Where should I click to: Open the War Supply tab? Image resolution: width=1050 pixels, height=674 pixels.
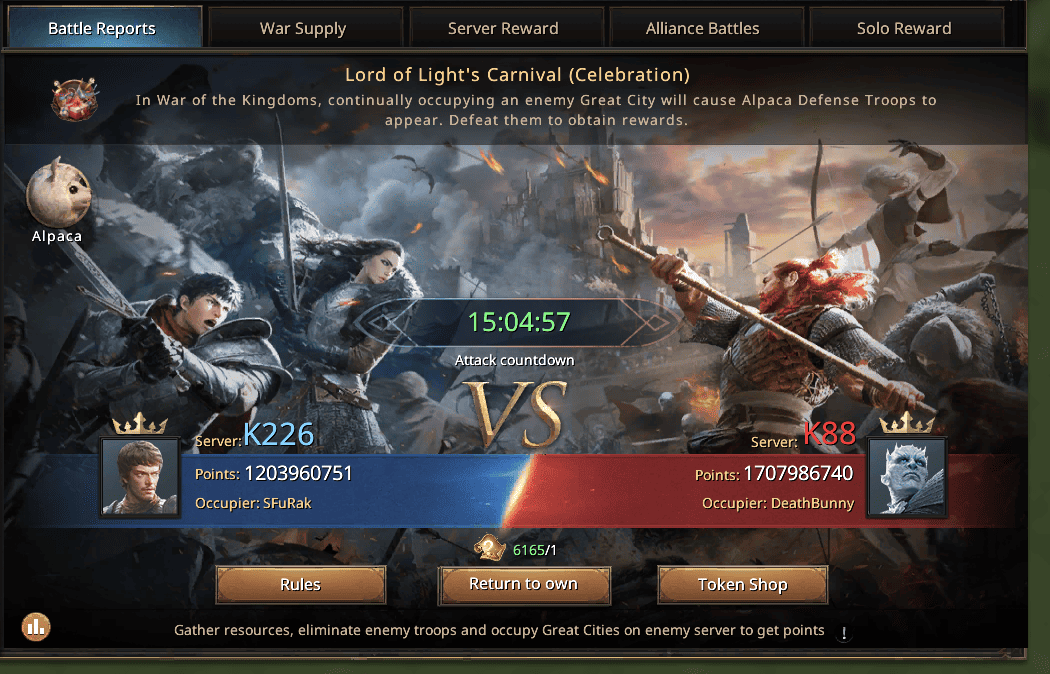click(303, 28)
